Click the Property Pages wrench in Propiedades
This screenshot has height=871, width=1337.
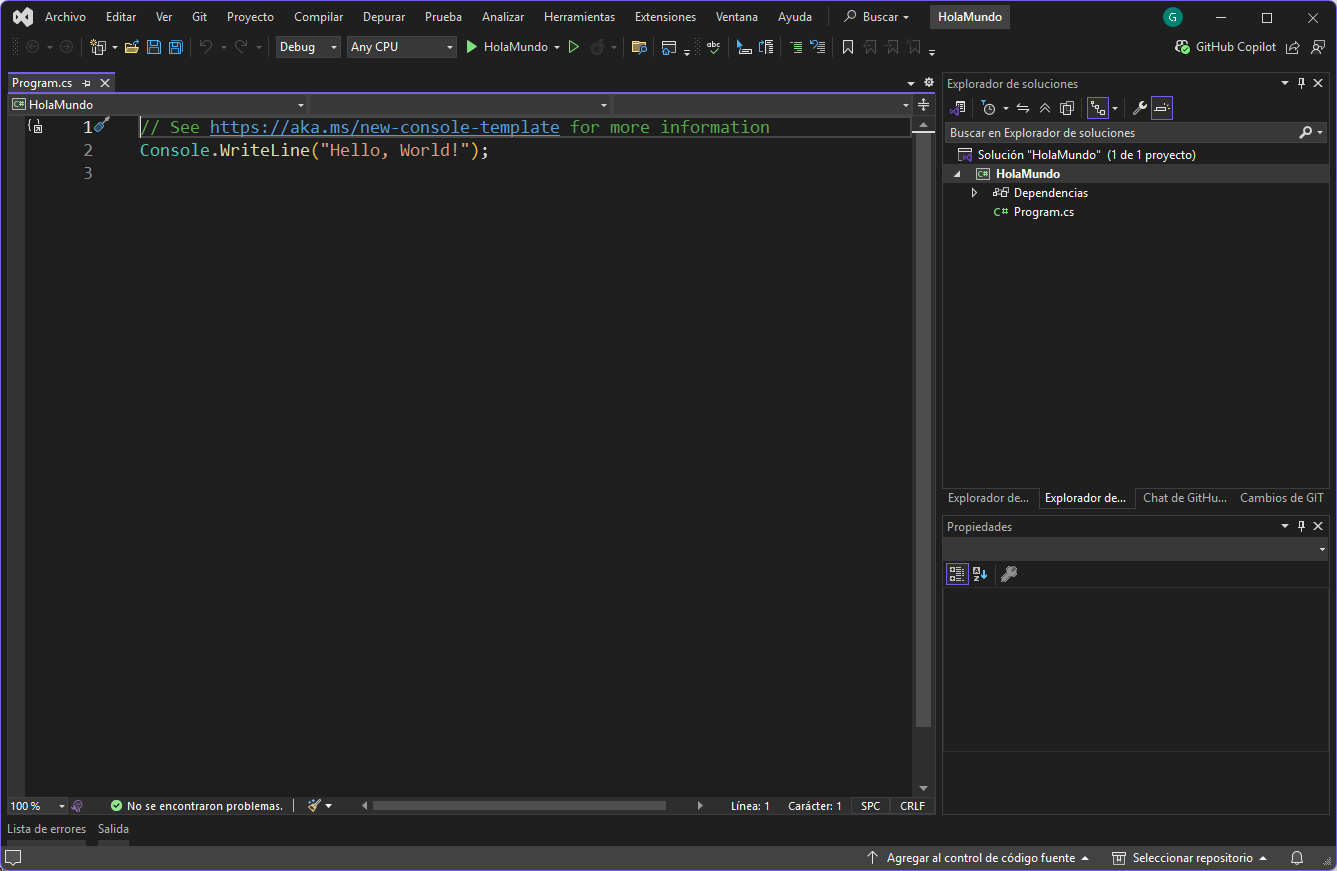(x=1009, y=574)
